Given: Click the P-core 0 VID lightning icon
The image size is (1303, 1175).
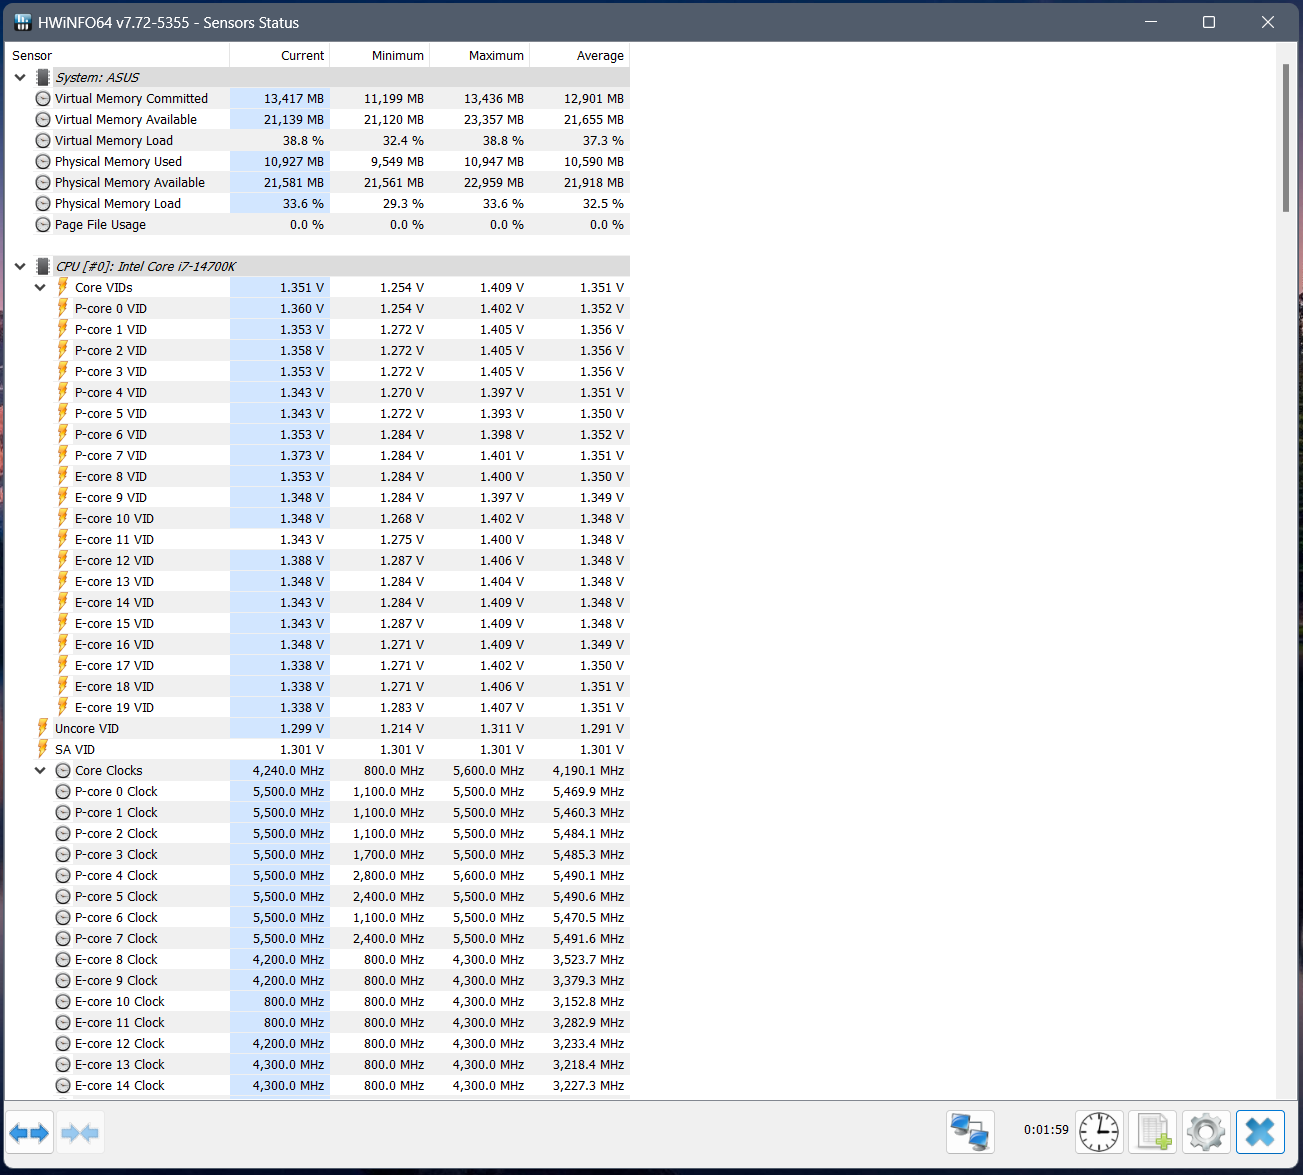Looking at the screenshot, I should tap(63, 308).
